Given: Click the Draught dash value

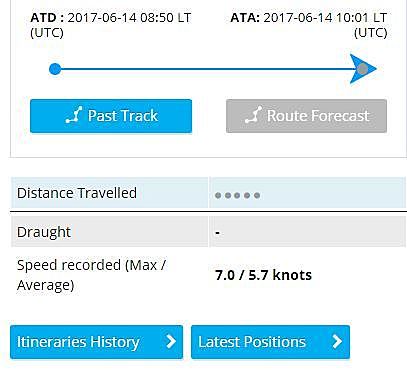Looking at the screenshot, I should [217, 233].
